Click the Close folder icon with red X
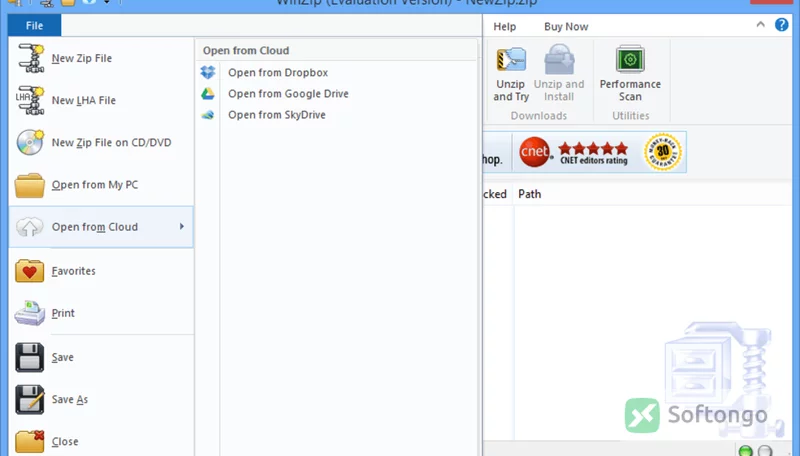Viewport: 800px width, 456px height. 30,442
